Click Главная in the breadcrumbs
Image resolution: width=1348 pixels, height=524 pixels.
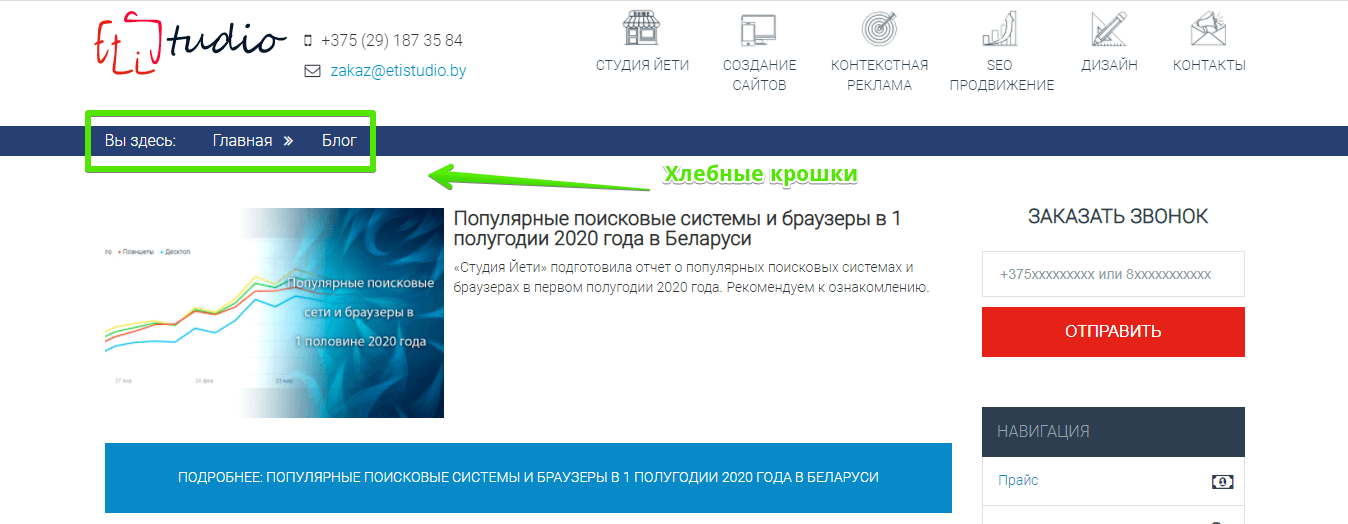[x=242, y=141]
